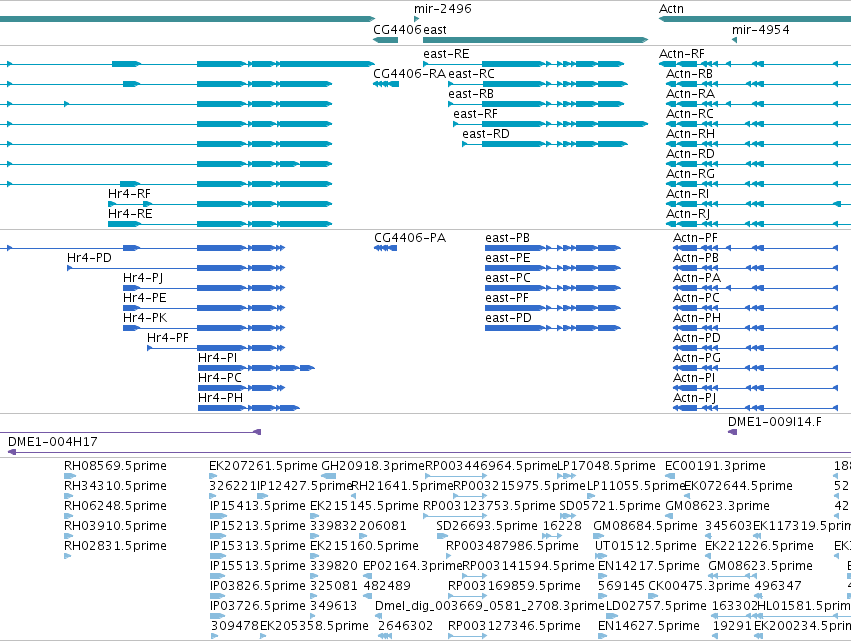This screenshot has width=851, height=641.
Task: Open the Dmel_dig_003669_0581_2708.3prime EST
Action: 490,606
